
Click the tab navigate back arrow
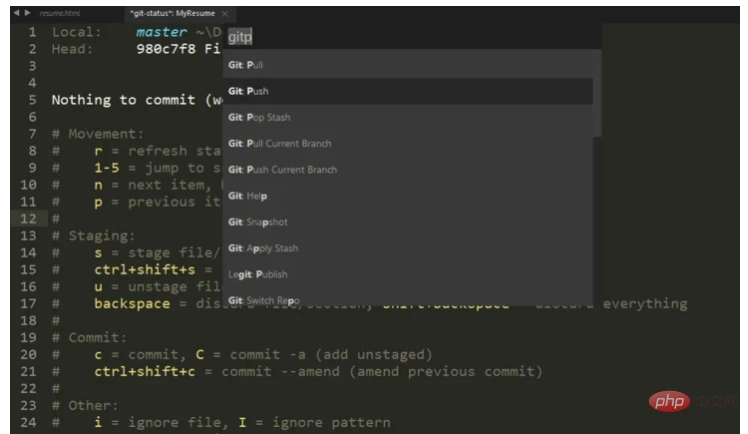tap(17, 13)
